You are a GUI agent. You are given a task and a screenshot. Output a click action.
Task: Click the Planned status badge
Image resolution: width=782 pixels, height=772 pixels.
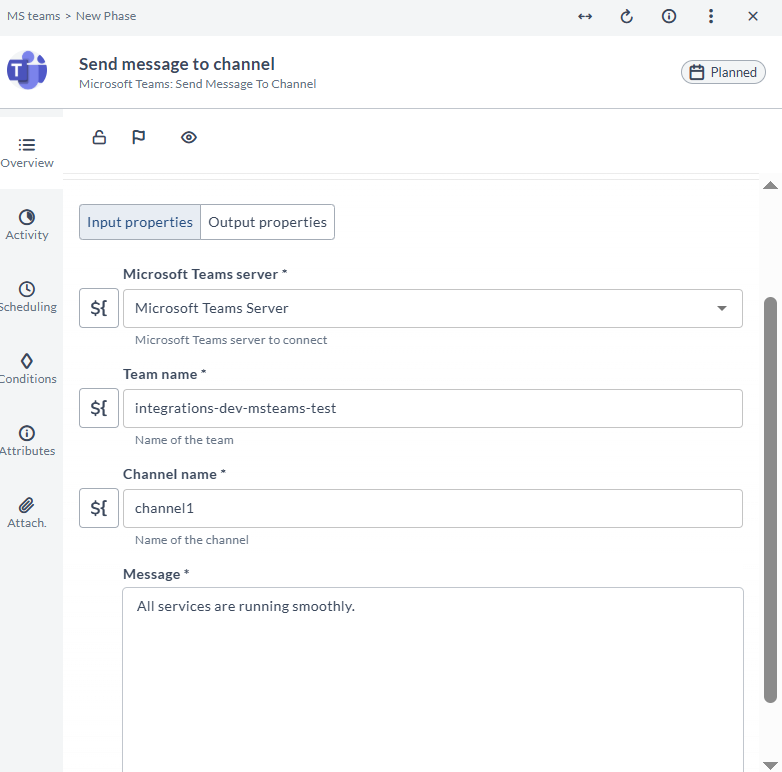723,72
